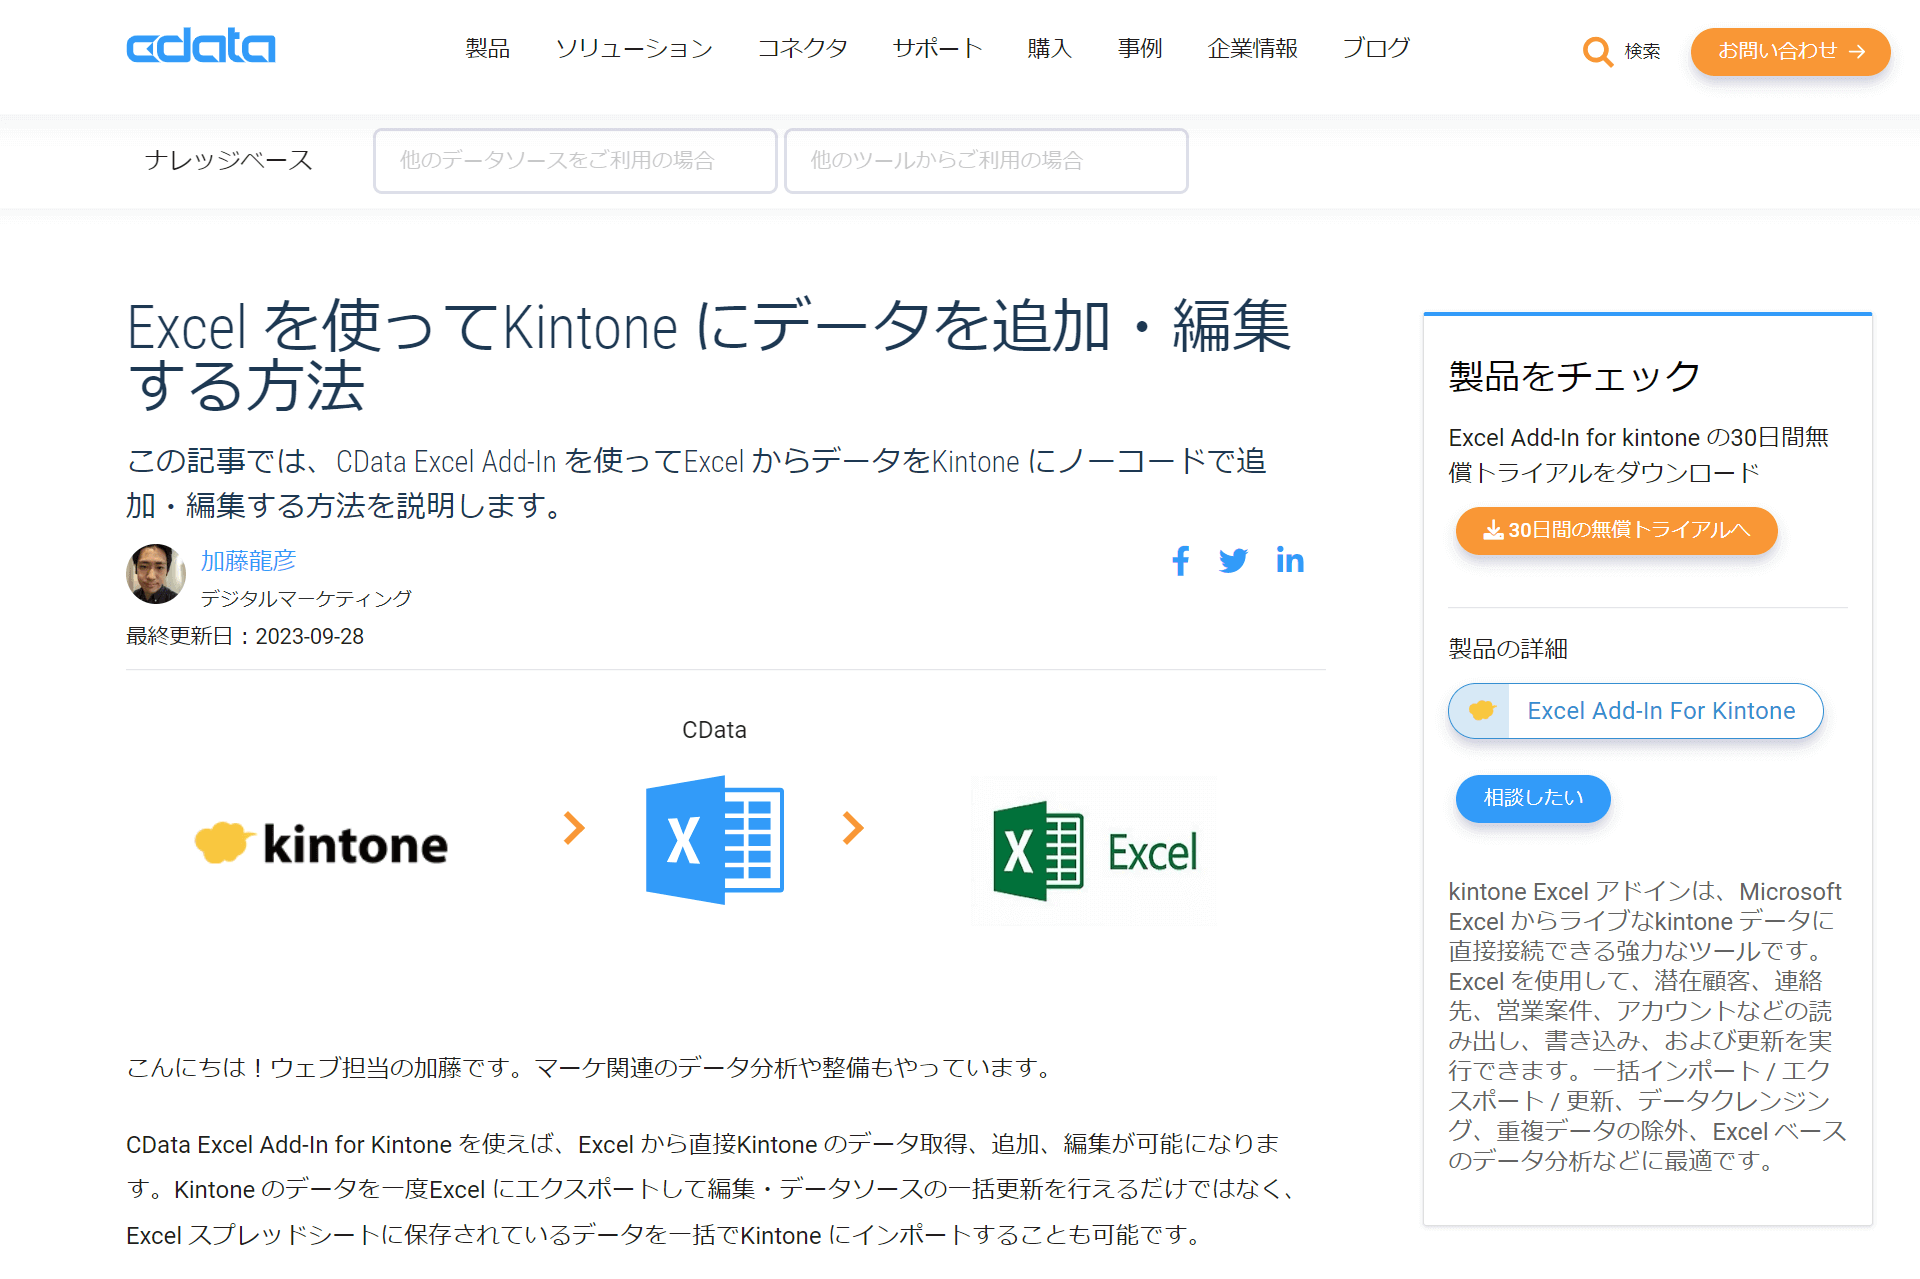Click the author's profile photo
Image resolution: width=1920 pixels, height=1279 pixels.
pyautogui.click(x=156, y=574)
